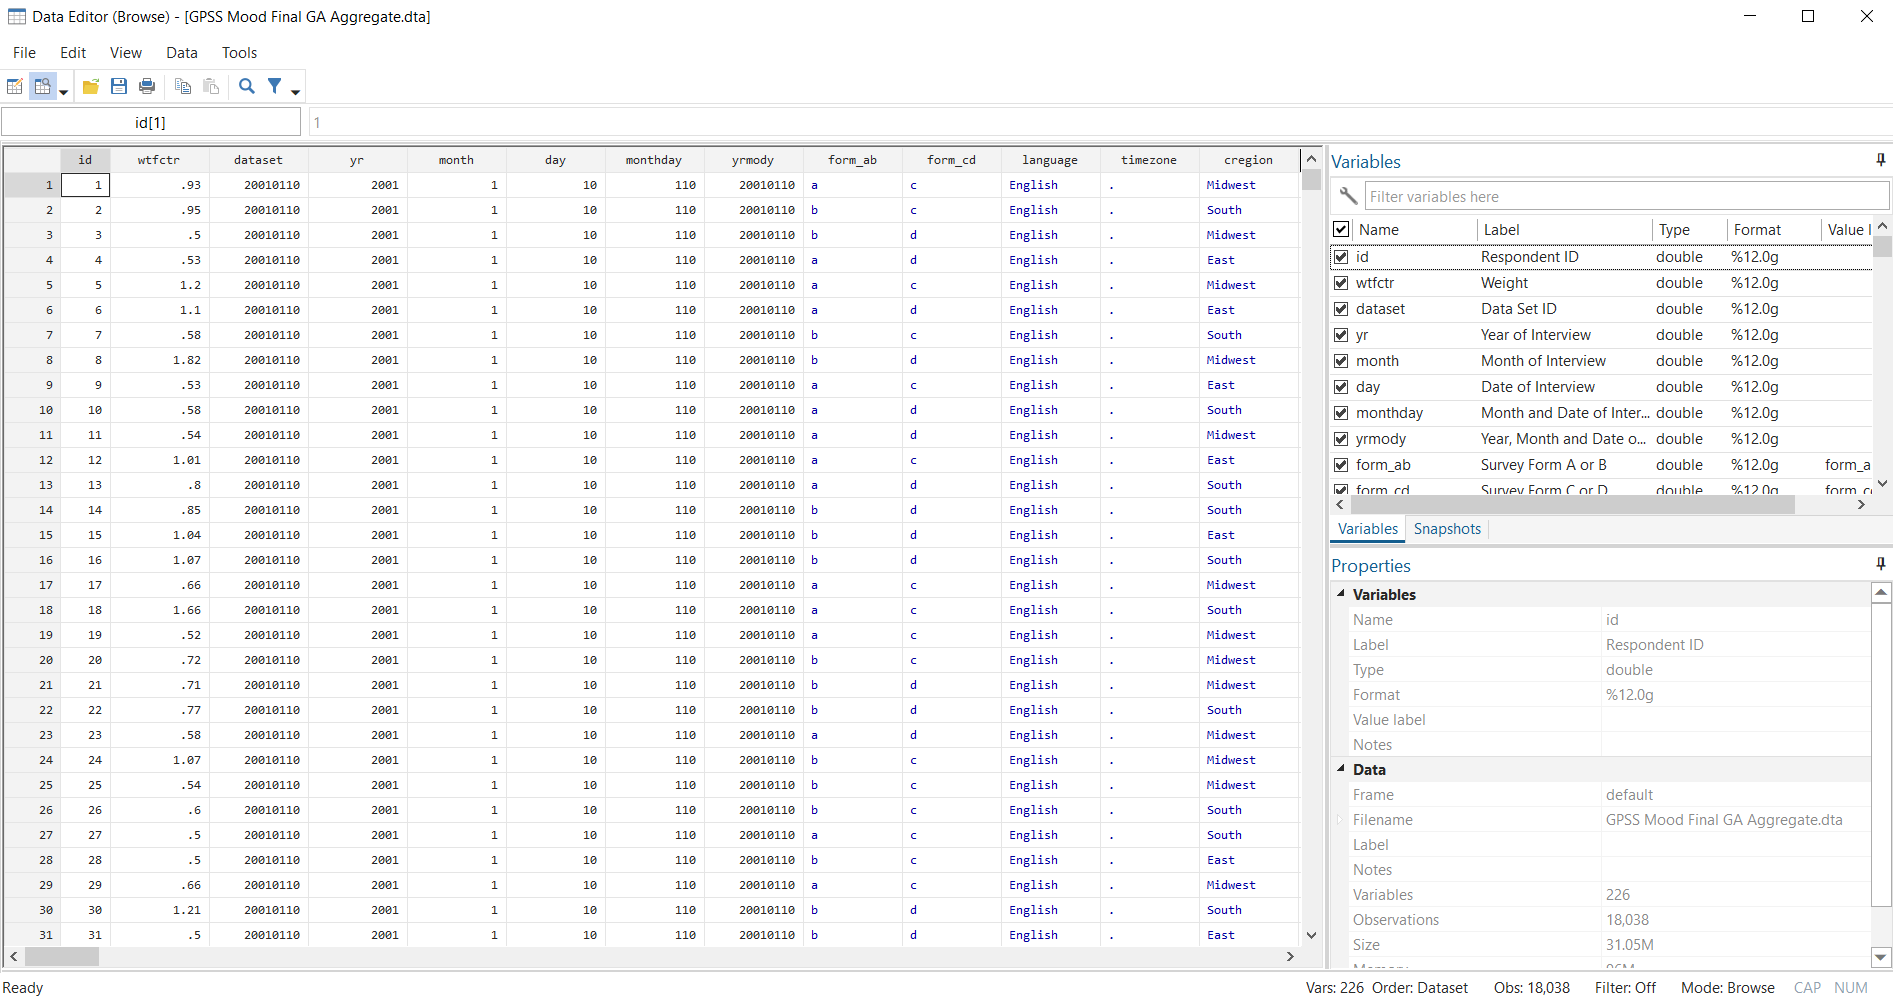1893x997 pixels.
Task: Save the dataset with the floppy disk icon
Action: 119,86
